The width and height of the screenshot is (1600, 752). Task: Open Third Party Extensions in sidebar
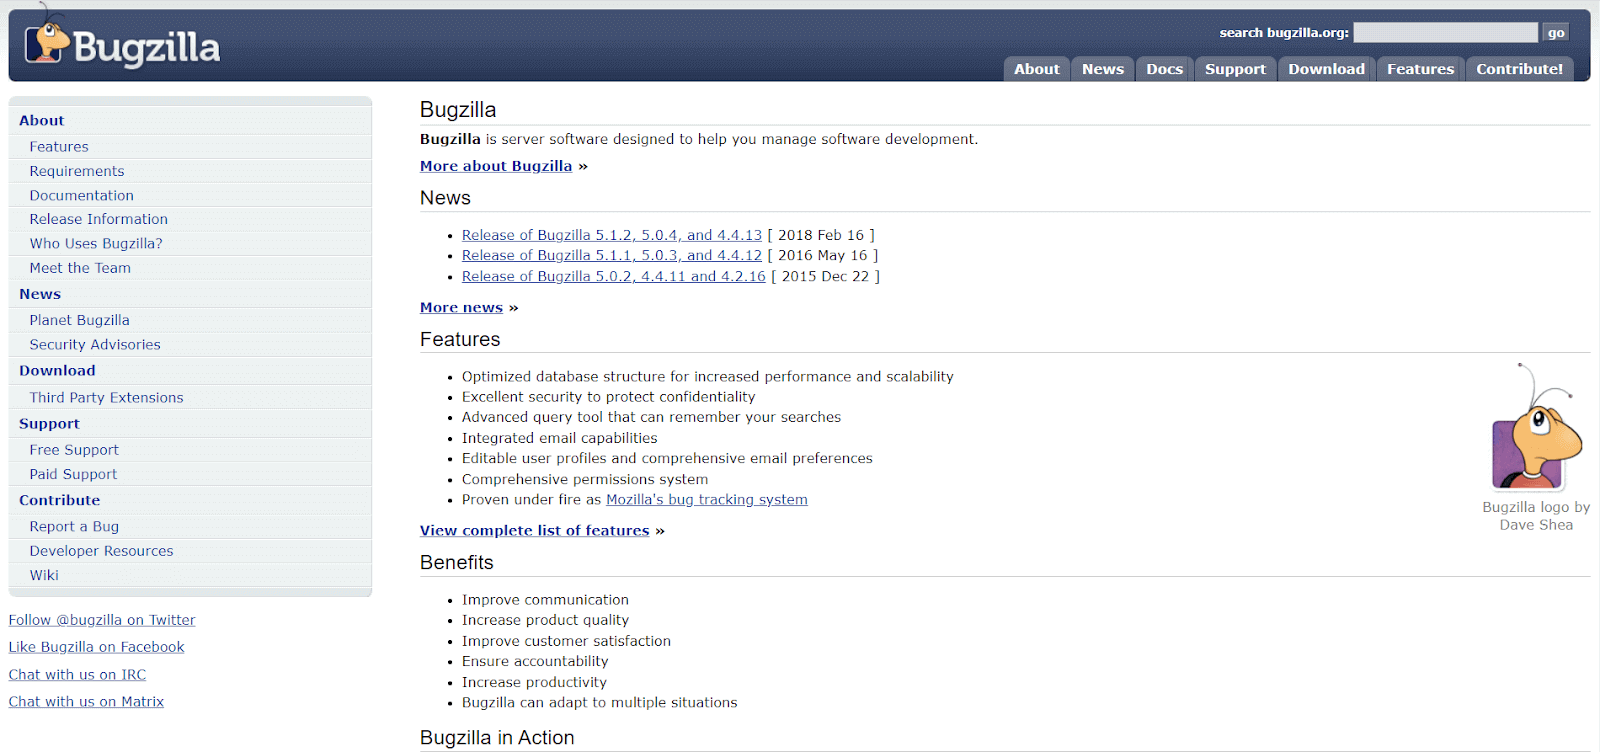[106, 397]
